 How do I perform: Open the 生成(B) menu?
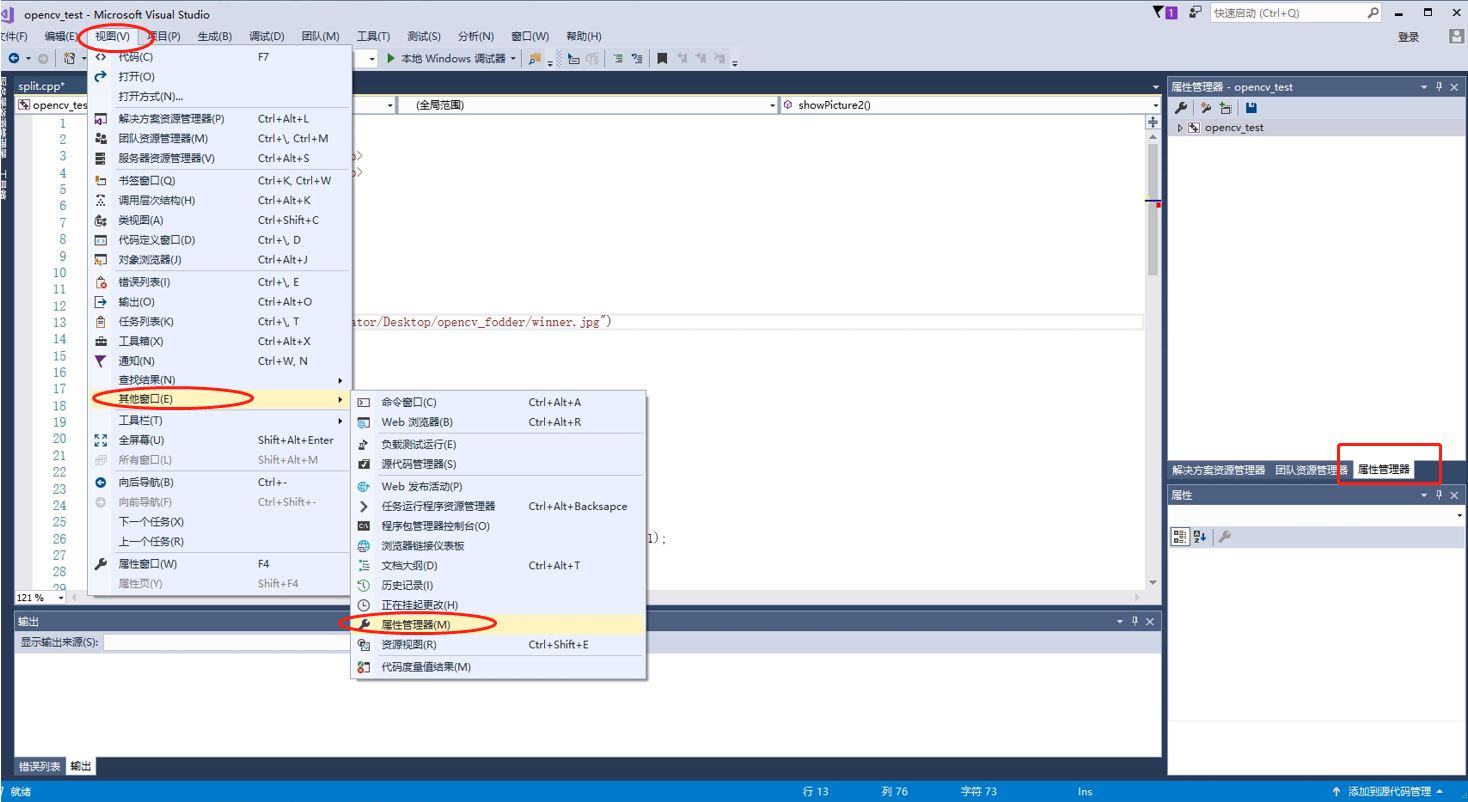pyautogui.click(x=214, y=36)
